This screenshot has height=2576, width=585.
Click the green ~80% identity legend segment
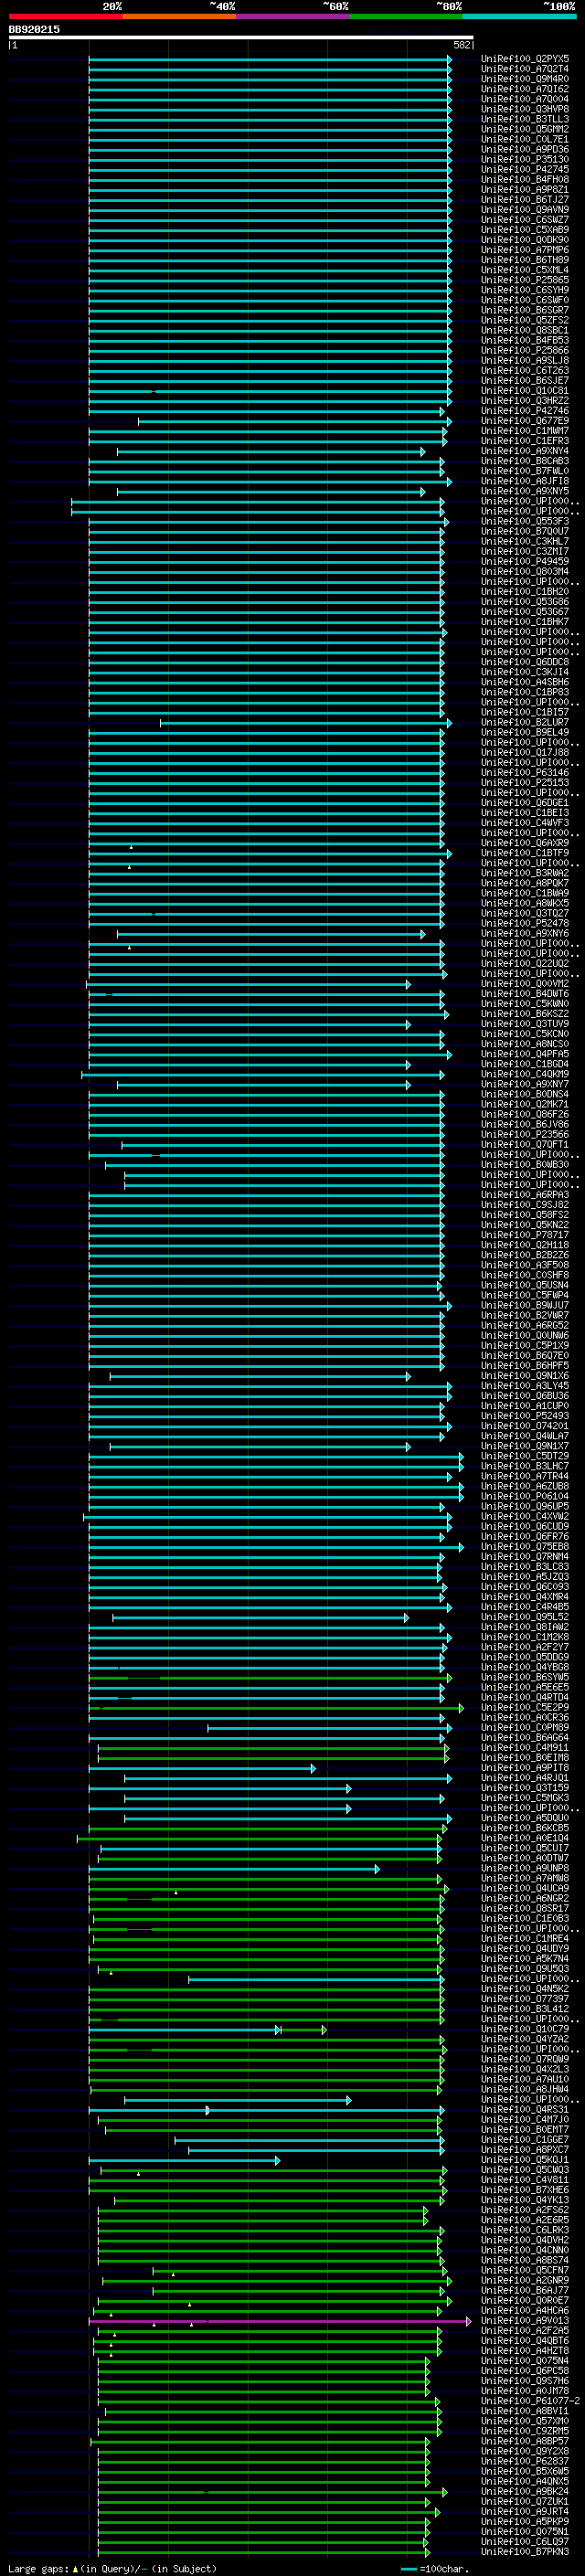tap(406, 16)
